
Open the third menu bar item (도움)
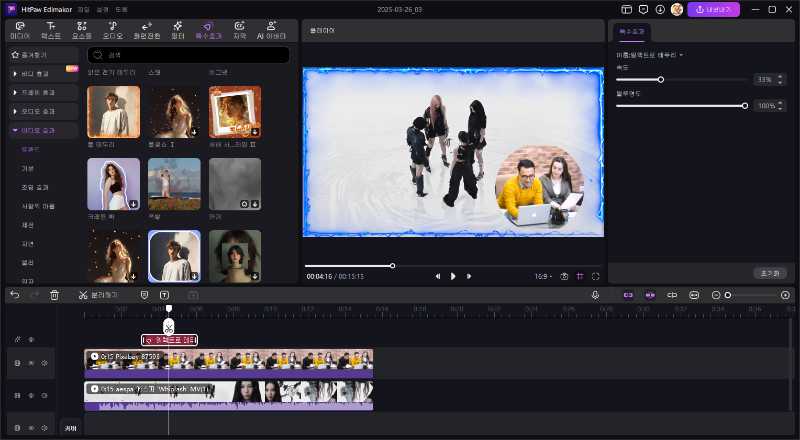121,10
